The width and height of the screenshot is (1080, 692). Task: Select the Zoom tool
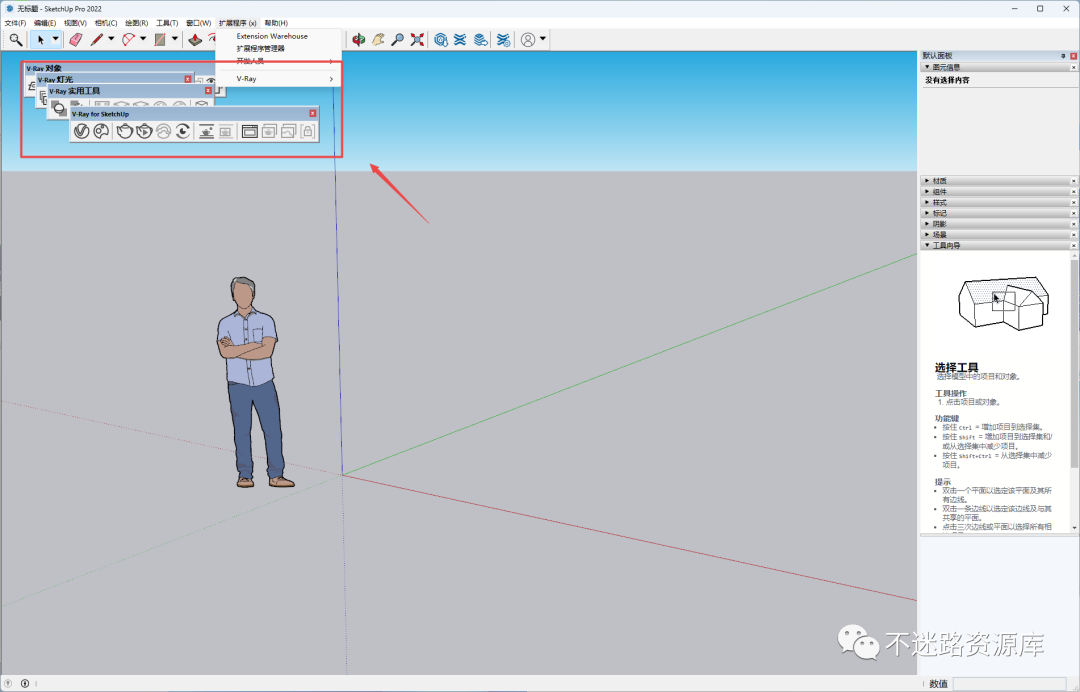coord(397,40)
